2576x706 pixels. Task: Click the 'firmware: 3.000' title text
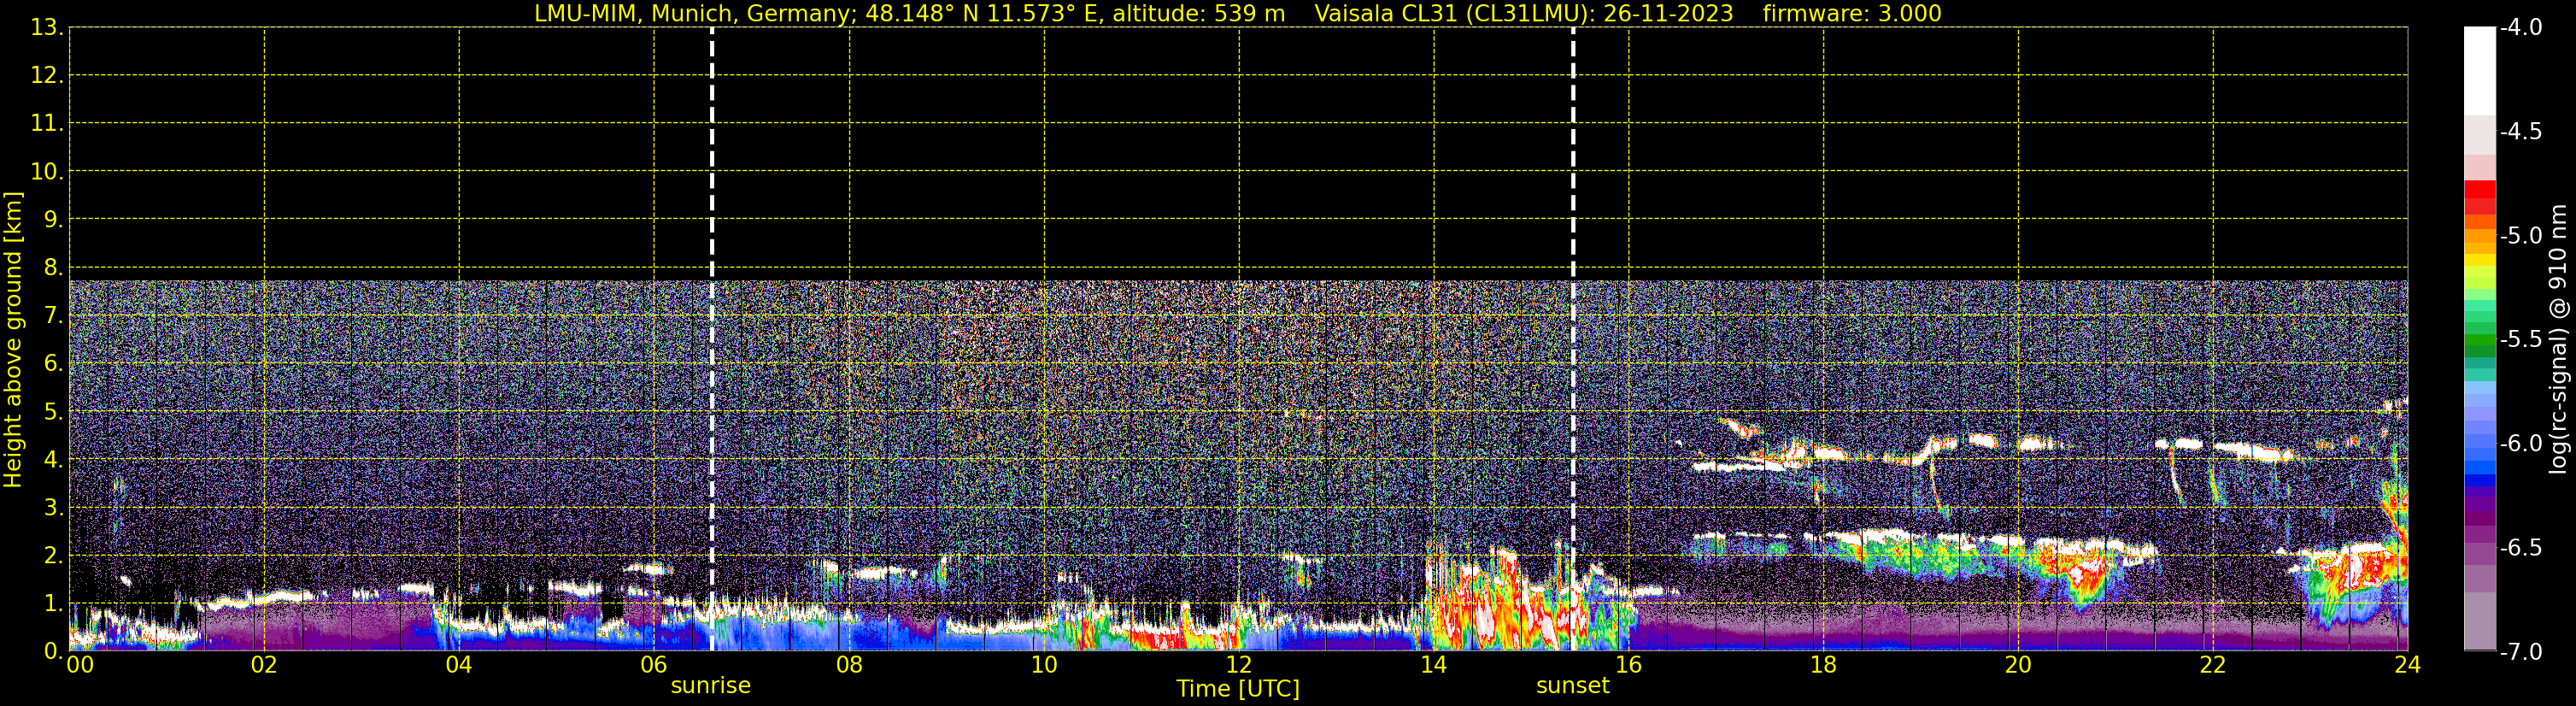[x=1852, y=14]
